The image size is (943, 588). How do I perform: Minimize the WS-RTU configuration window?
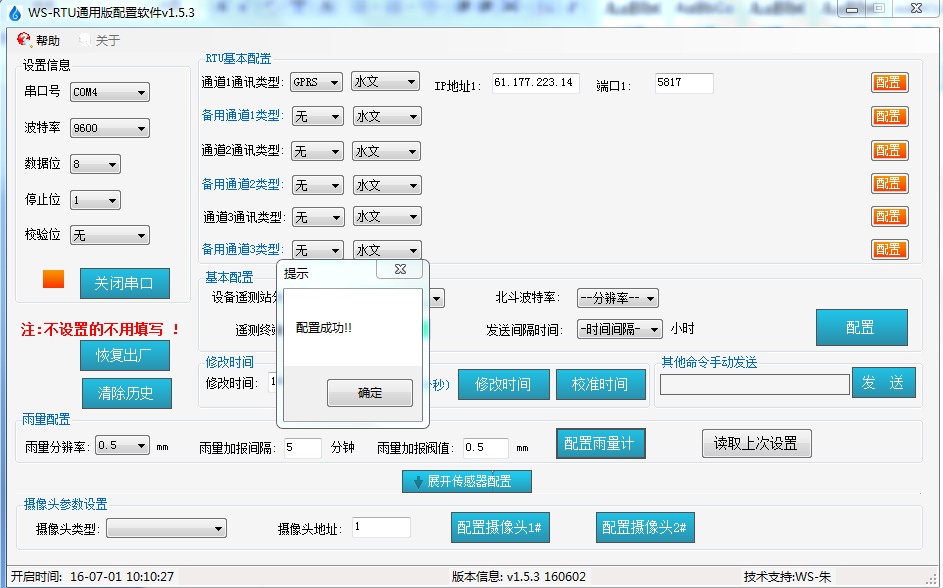click(852, 9)
